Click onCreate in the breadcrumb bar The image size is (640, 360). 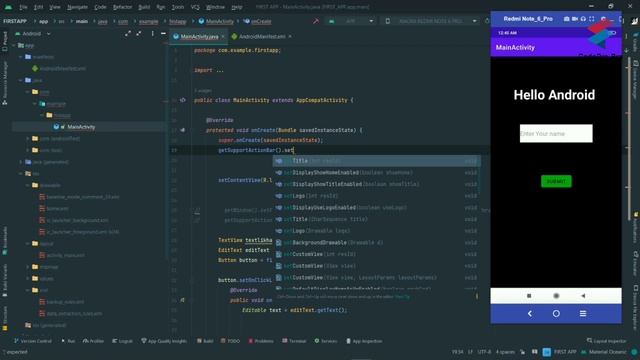258,21
